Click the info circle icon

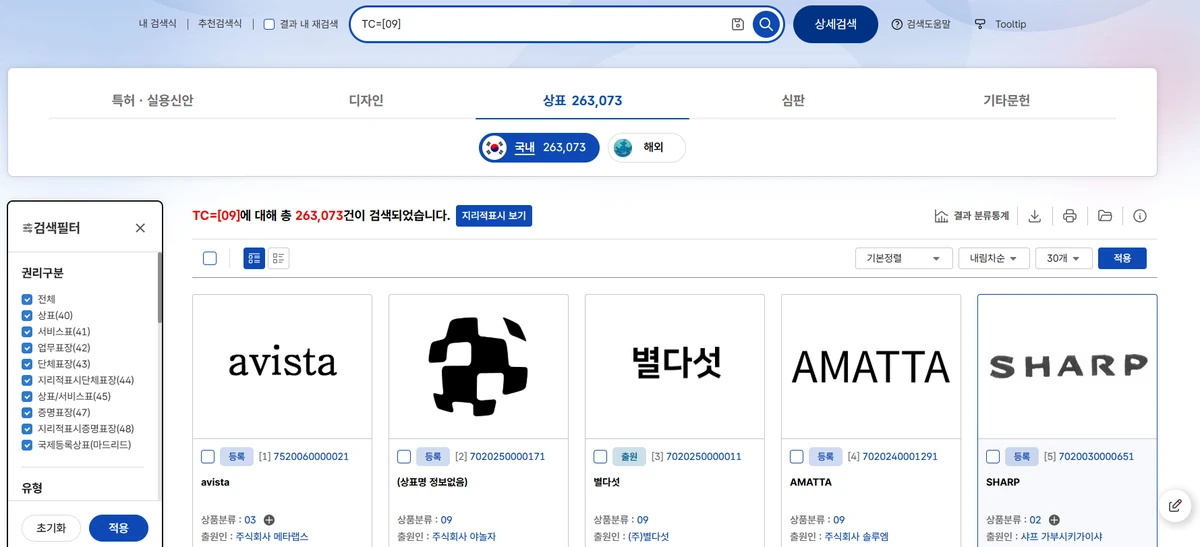tap(1140, 216)
